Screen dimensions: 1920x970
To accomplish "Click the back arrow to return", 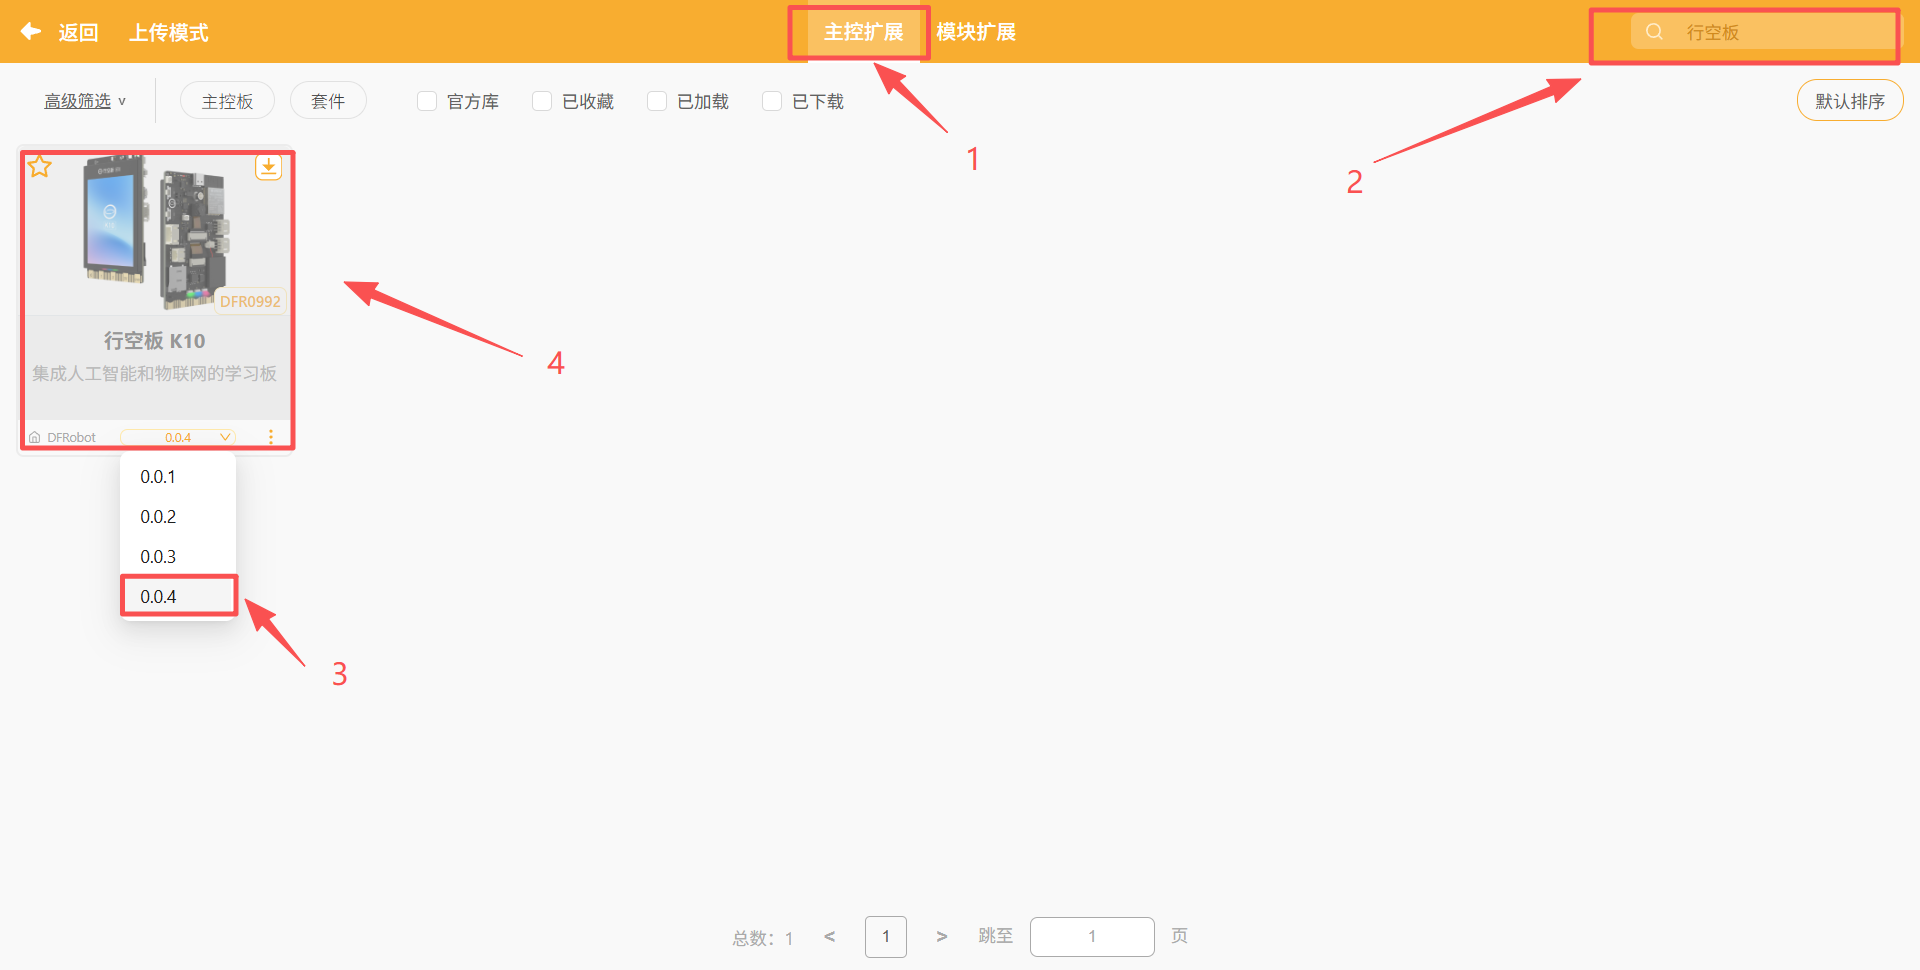I will click(x=30, y=31).
